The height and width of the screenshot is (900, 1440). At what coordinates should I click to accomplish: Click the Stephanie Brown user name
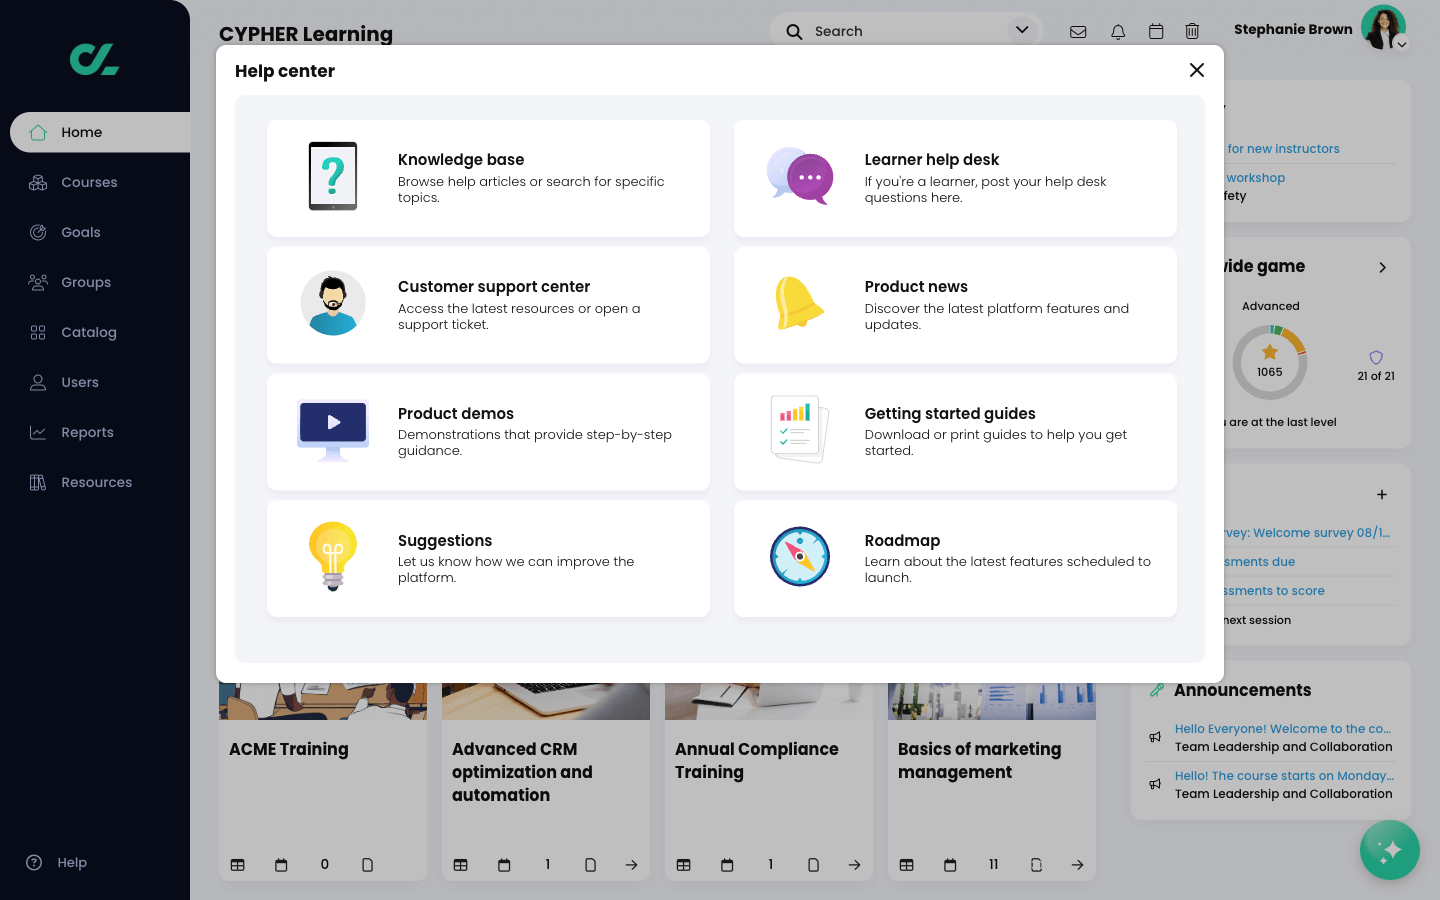(x=1293, y=29)
